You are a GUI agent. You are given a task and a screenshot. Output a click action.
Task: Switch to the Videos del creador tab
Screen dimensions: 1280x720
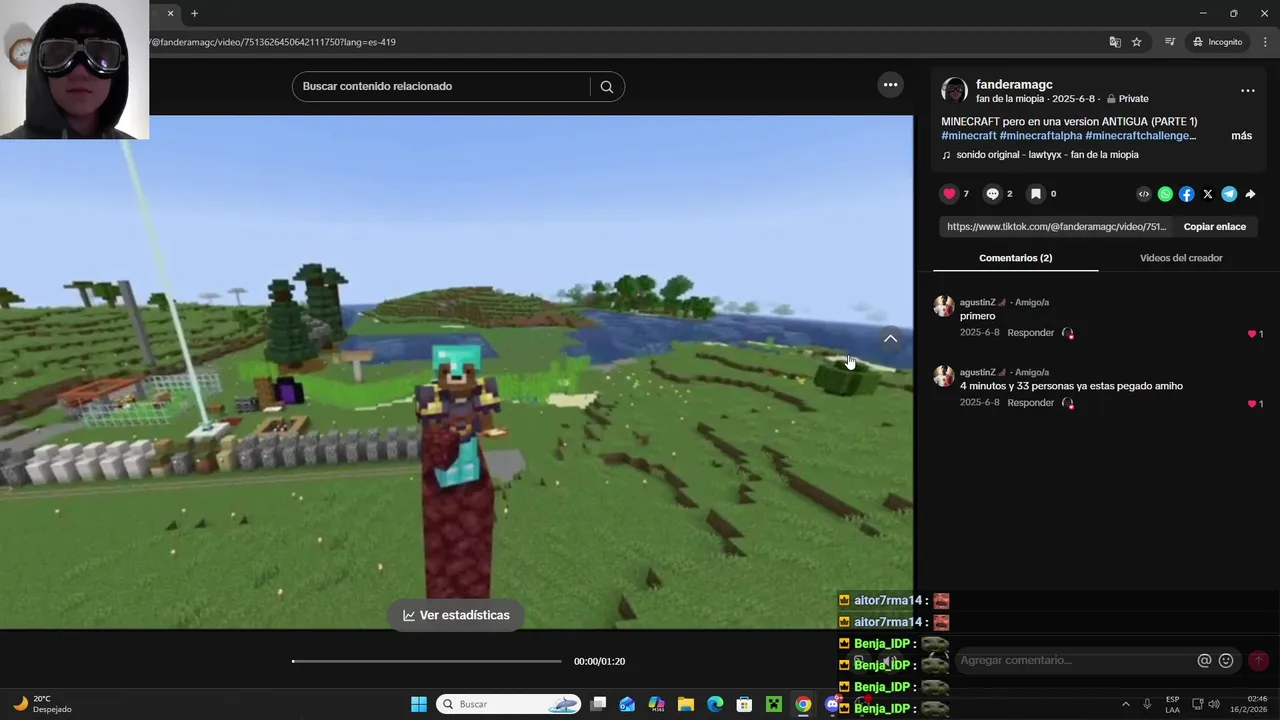pos(1181,258)
